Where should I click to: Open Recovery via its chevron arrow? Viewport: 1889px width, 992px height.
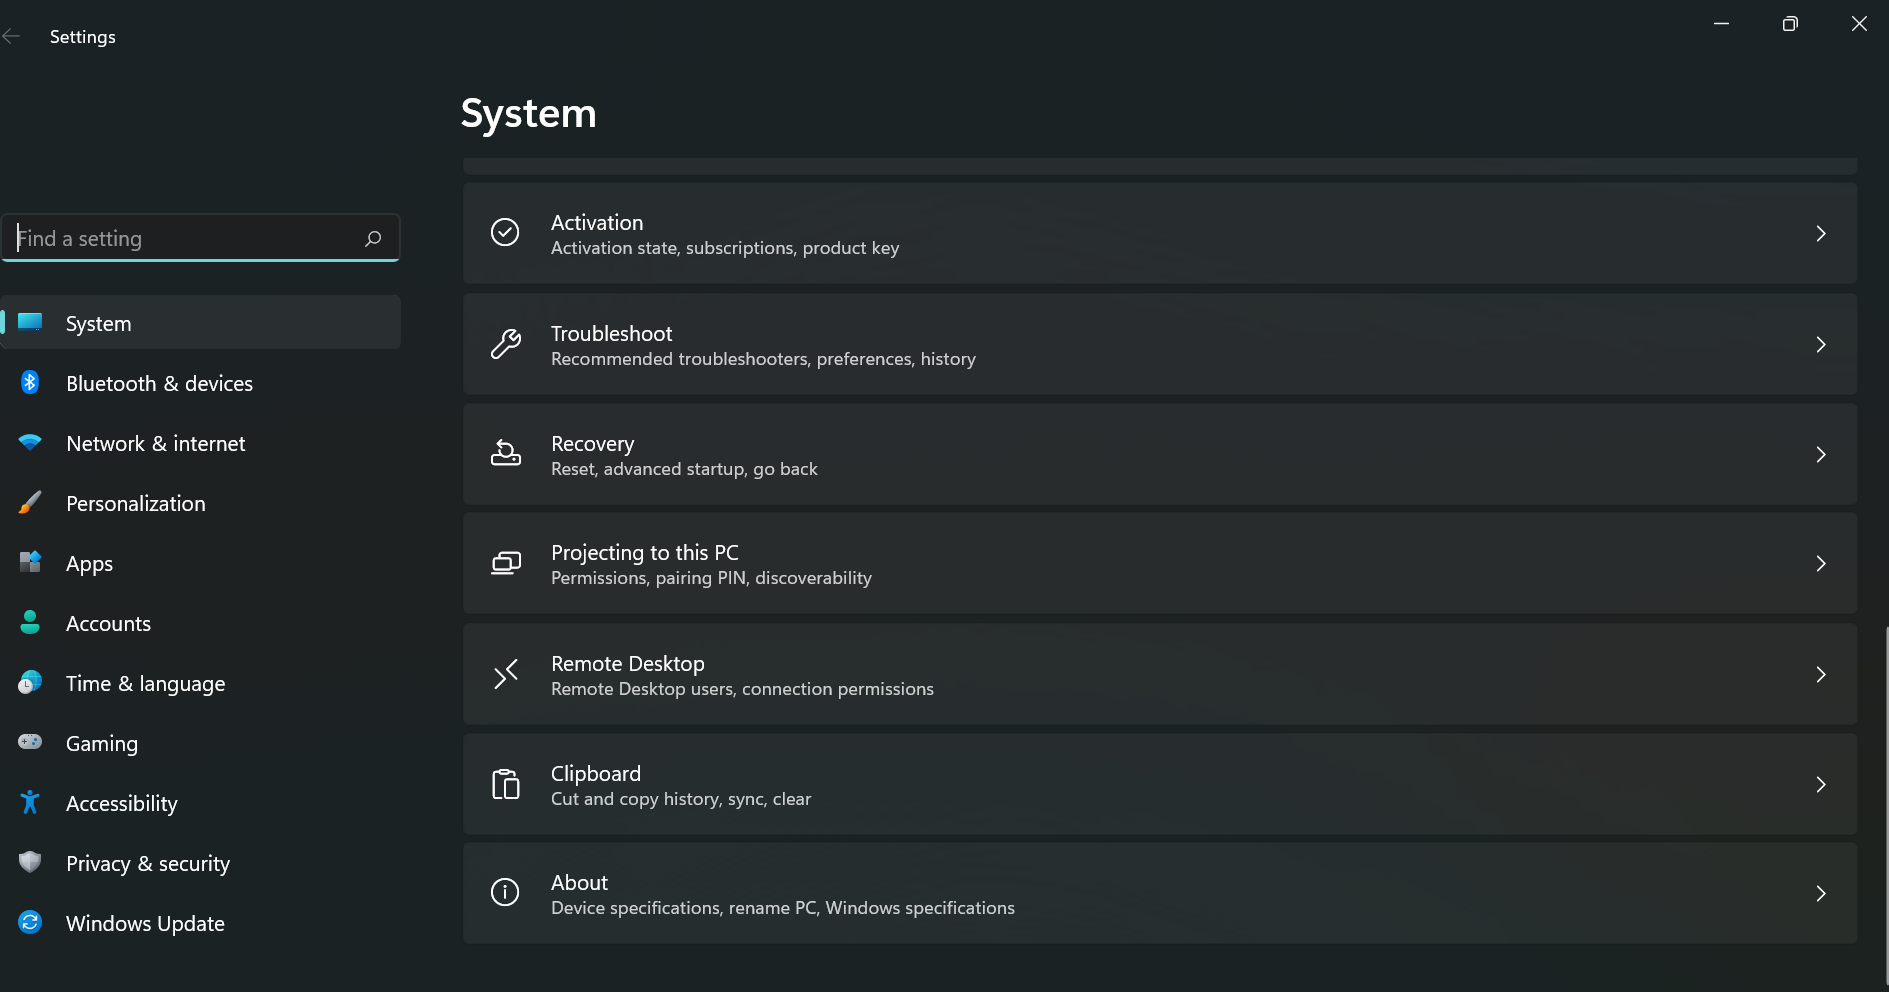coord(1821,455)
